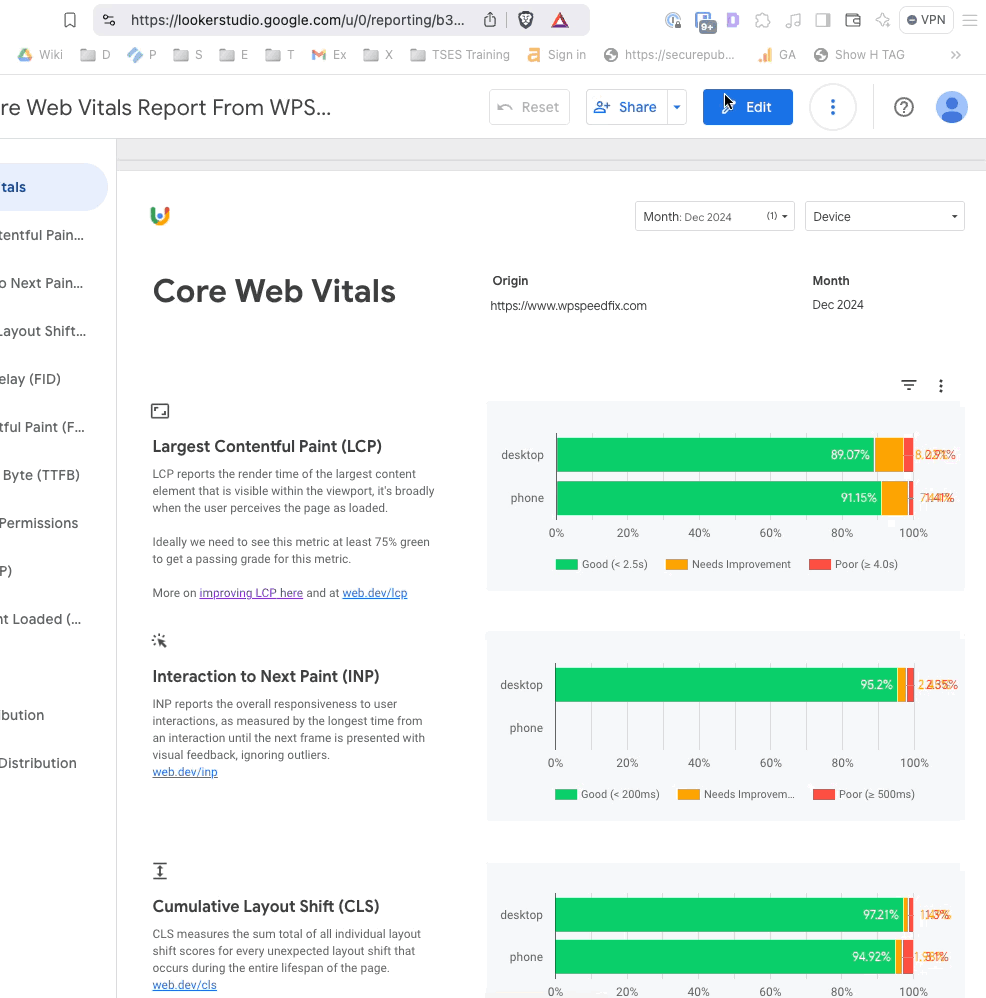Image resolution: width=986 pixels, height=998 pixels.
Task: Open the Brave Shields lion icon
Action: pos(526,20)
